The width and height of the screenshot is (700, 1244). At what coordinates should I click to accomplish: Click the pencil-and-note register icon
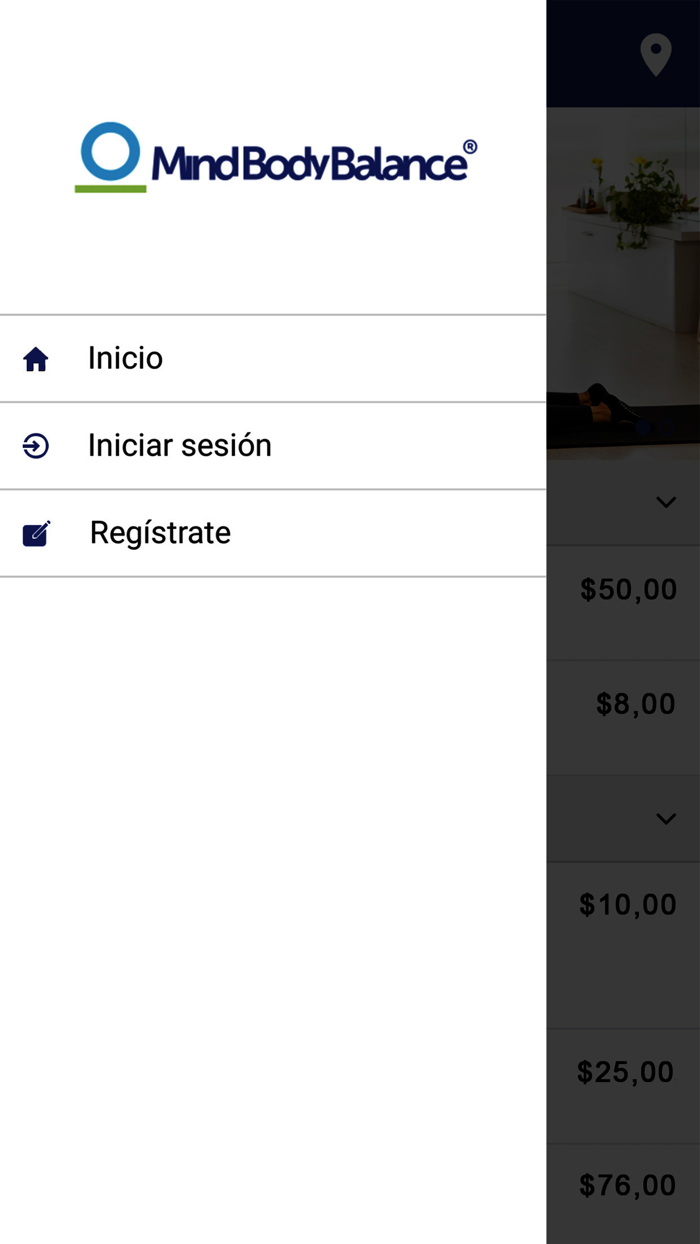click(36, 533)
